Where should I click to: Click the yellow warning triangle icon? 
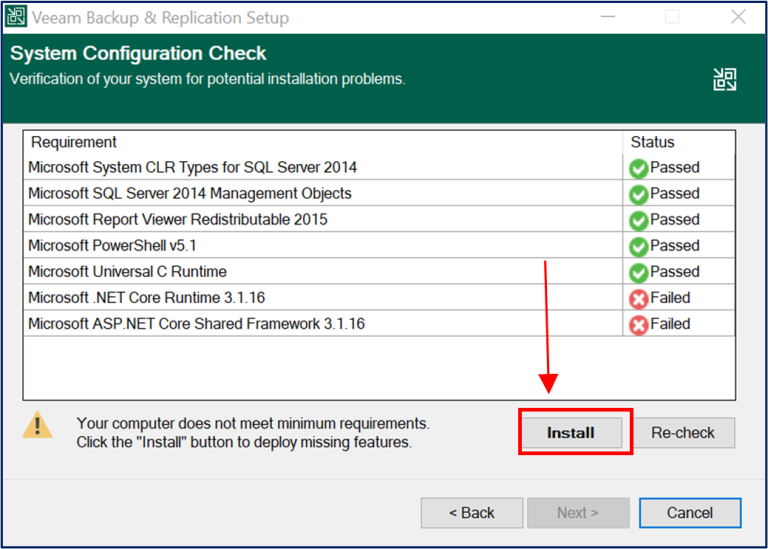tap(38, 425)
